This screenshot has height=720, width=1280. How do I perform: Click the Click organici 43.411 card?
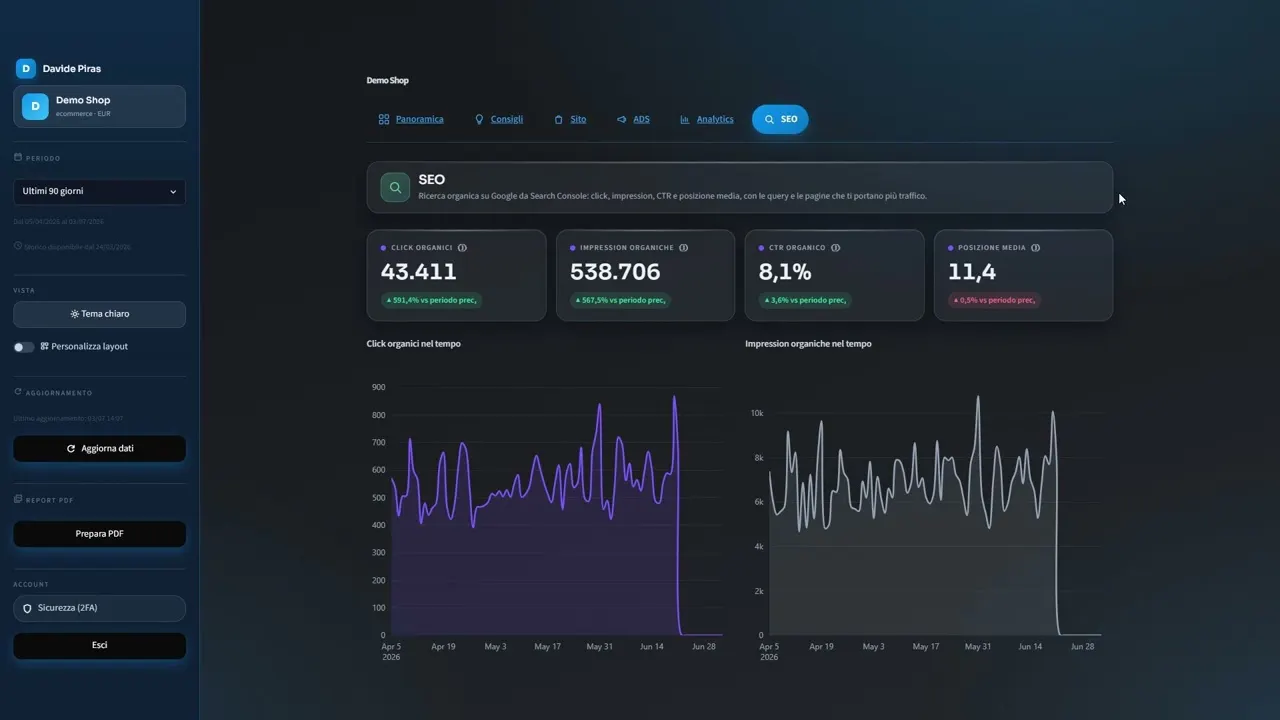456,275
